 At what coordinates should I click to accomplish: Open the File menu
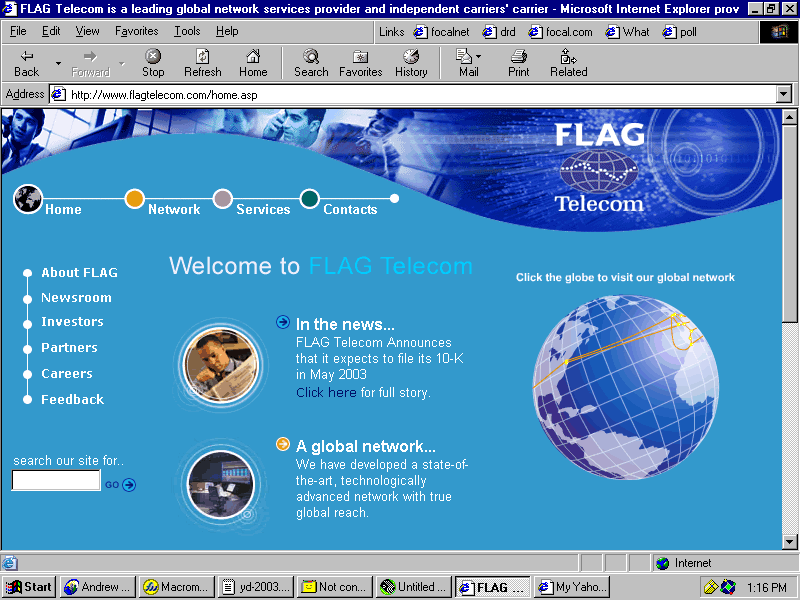pos(18,31)
